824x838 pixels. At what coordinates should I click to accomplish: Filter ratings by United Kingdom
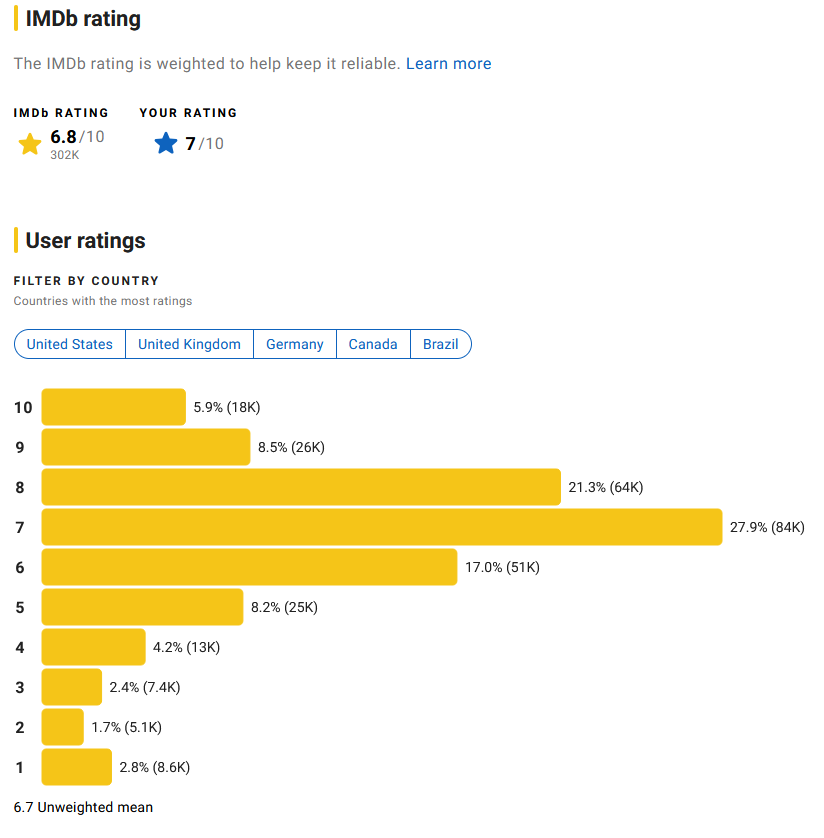pyautogui.click(x=189, y=344)
